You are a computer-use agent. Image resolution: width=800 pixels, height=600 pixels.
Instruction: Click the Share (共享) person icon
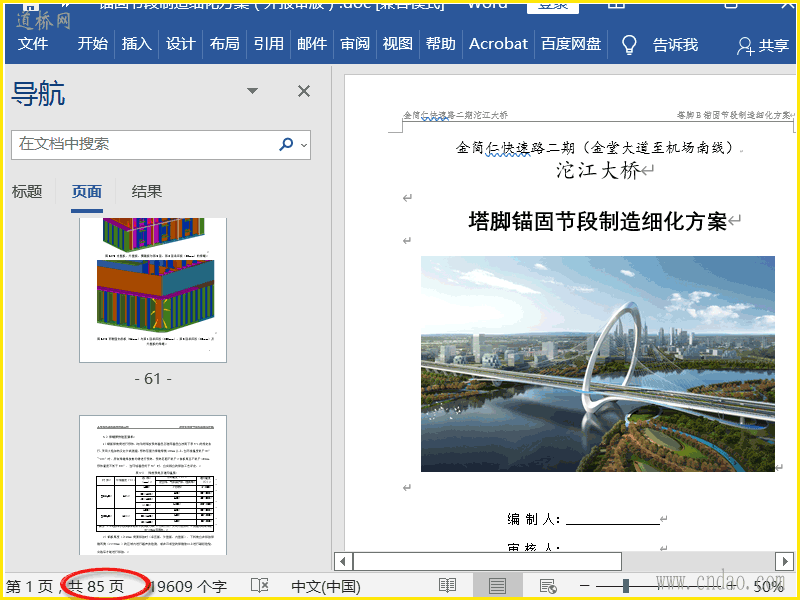pyautogui.click(x=745, y=45)
